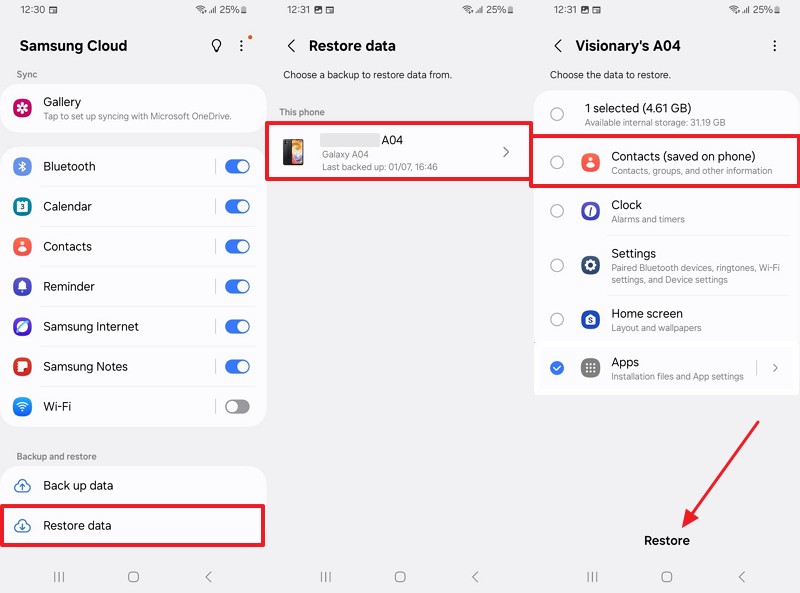
Task: Select the Samsung Internet icon
Action: click(22, 327)
